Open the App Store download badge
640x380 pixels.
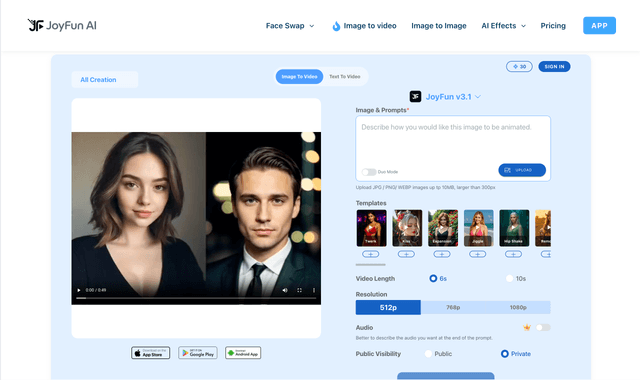point(151,353)
